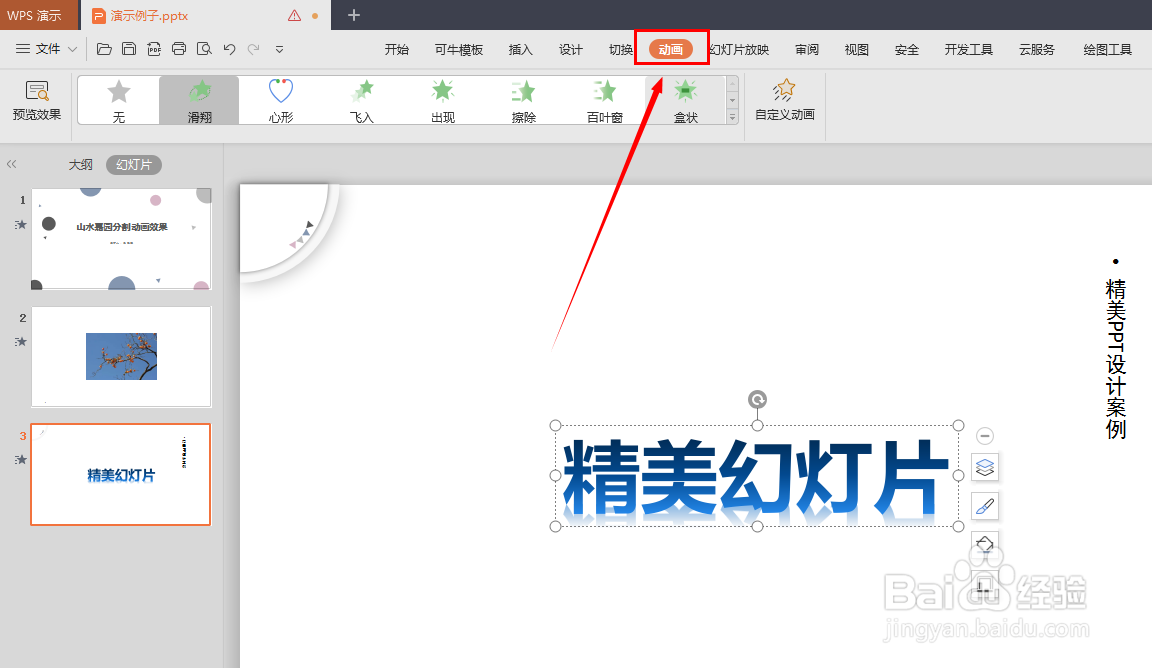Open the 云服务 tab
The height and width of the screenshot is (668, 1152).
tap(1037, 49)
